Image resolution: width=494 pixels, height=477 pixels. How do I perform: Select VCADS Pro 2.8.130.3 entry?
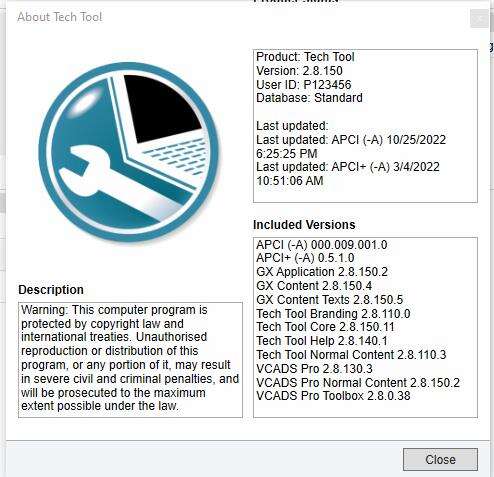(x=314, y=369)
